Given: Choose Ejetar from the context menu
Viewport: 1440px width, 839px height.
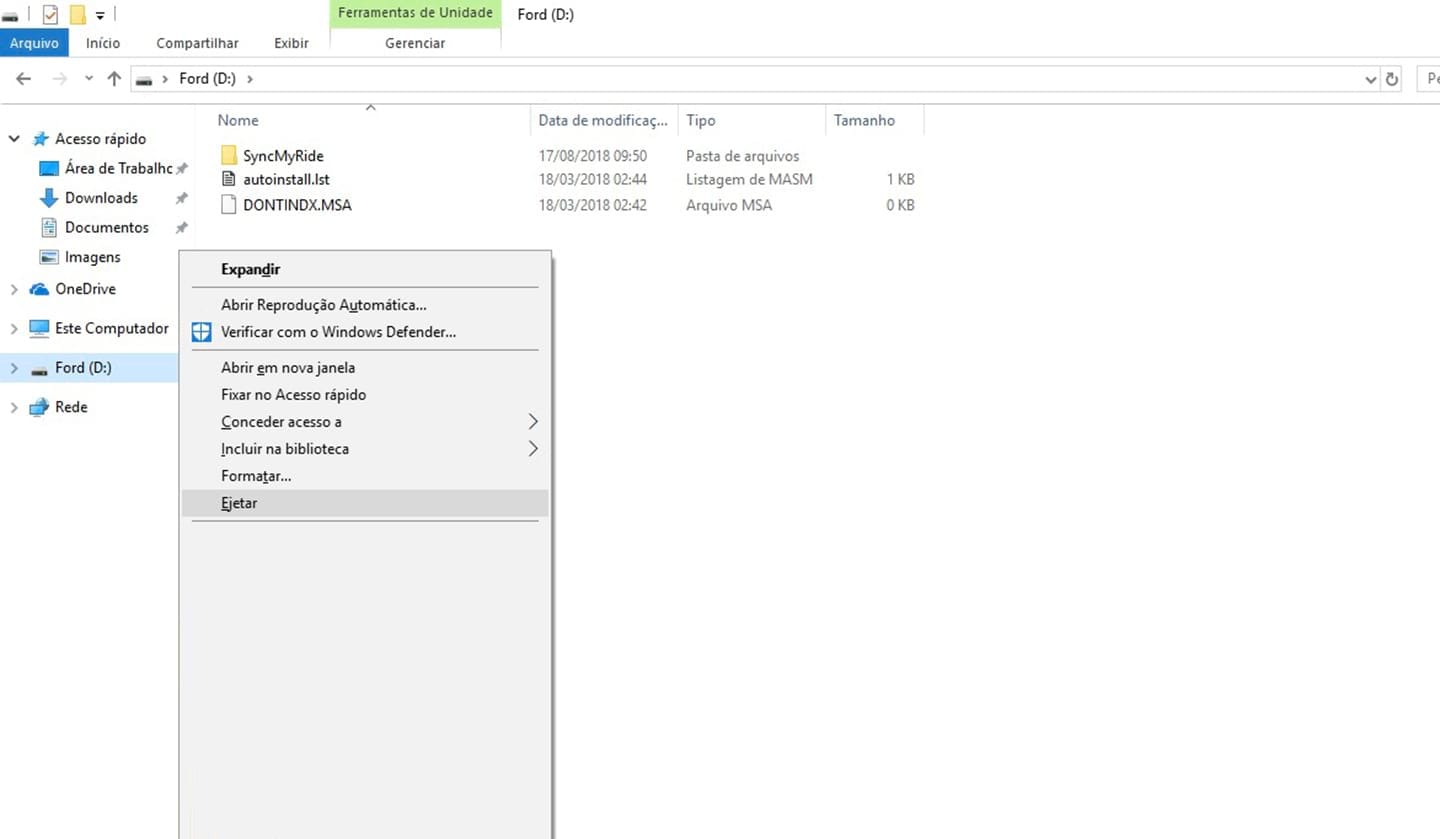Looking at the screenshot, I should click(x=239, y=503).
